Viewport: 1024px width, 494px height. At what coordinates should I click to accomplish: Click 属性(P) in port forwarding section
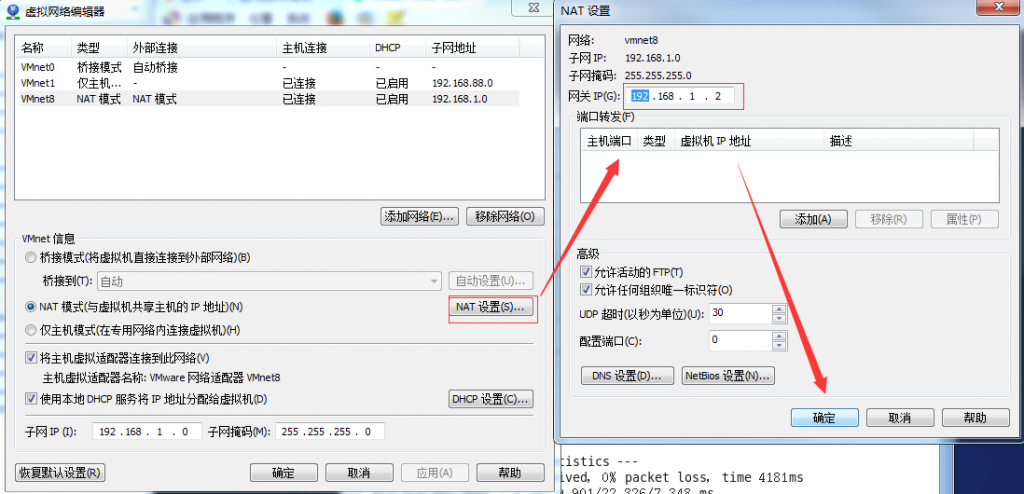pos(965,219)
